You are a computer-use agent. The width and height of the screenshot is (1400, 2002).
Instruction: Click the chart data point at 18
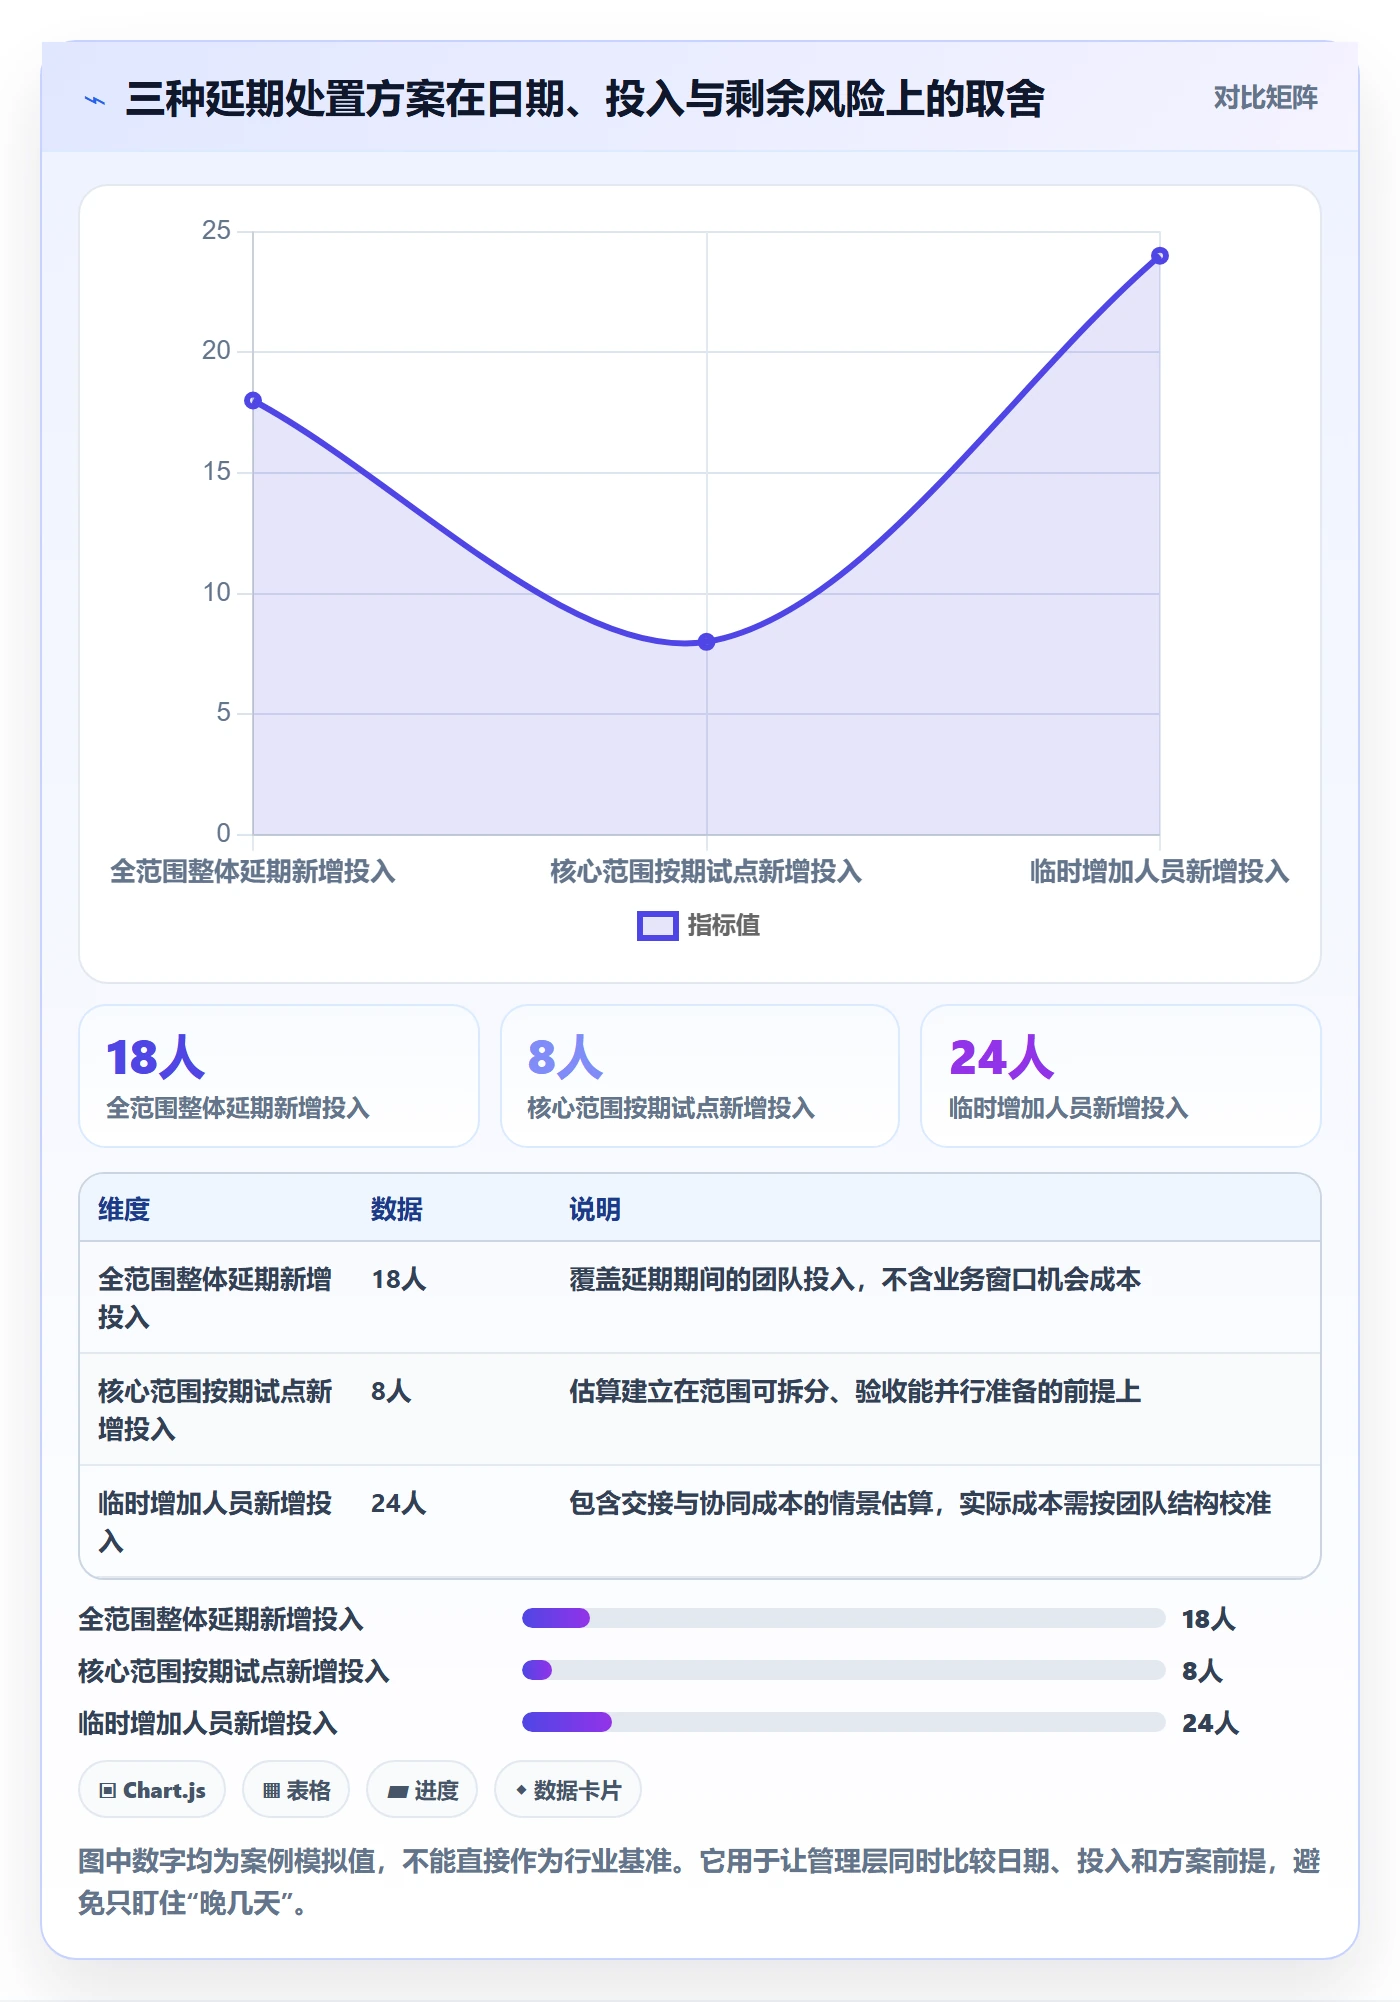pos(253,401)
